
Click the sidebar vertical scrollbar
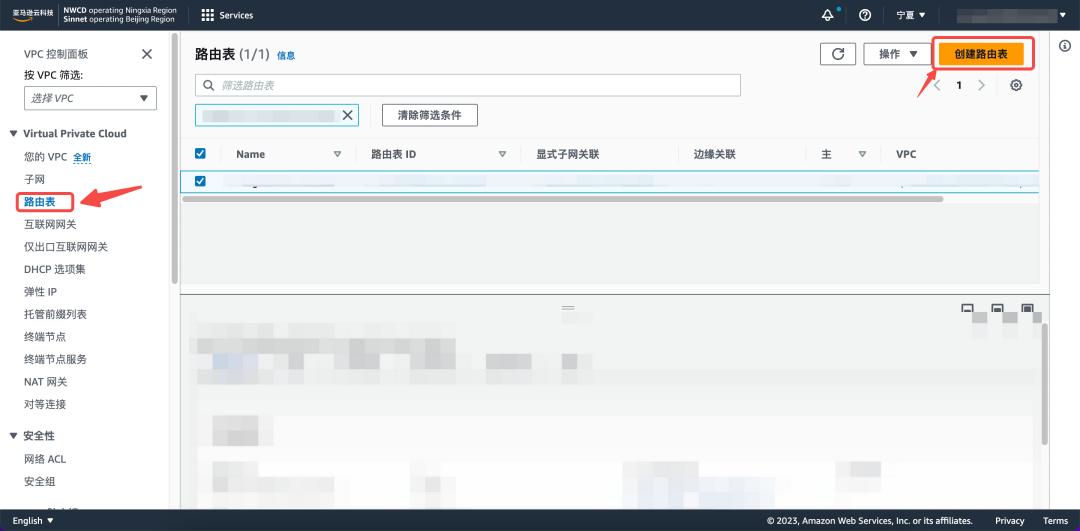coord(174,158)
